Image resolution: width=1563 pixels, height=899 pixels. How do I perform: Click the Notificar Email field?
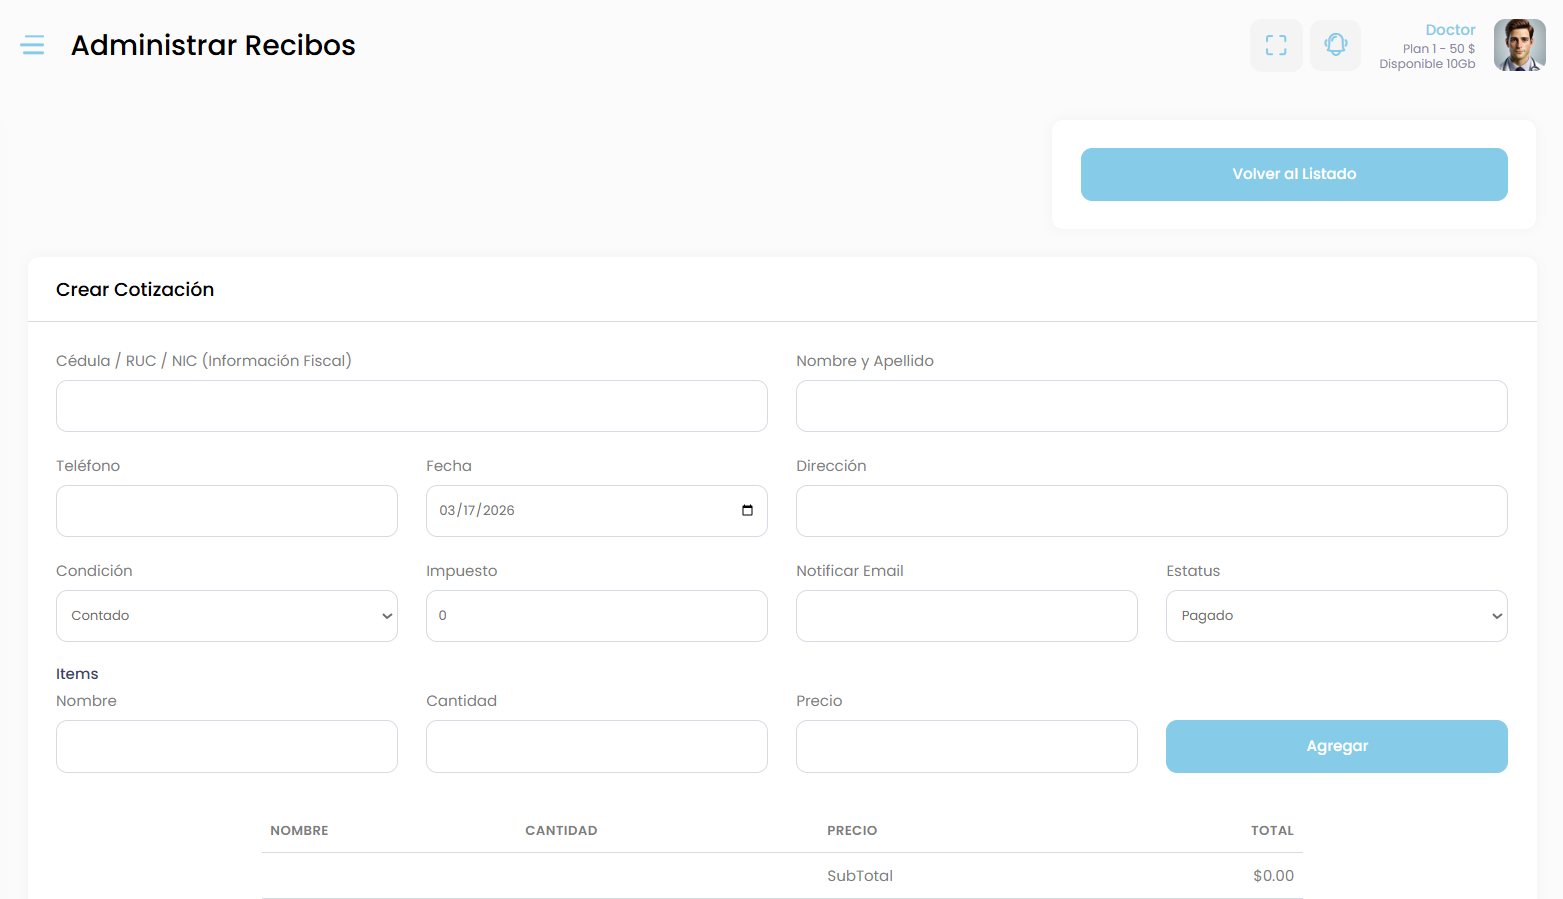click(966, 616)
